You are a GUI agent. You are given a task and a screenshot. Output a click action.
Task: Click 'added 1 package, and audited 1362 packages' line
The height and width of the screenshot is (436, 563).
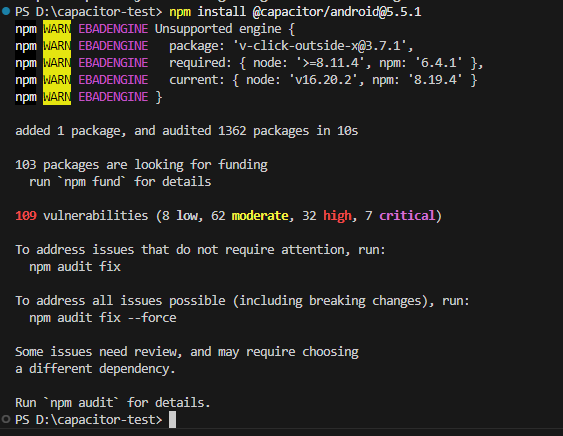[x=187, y=131]
